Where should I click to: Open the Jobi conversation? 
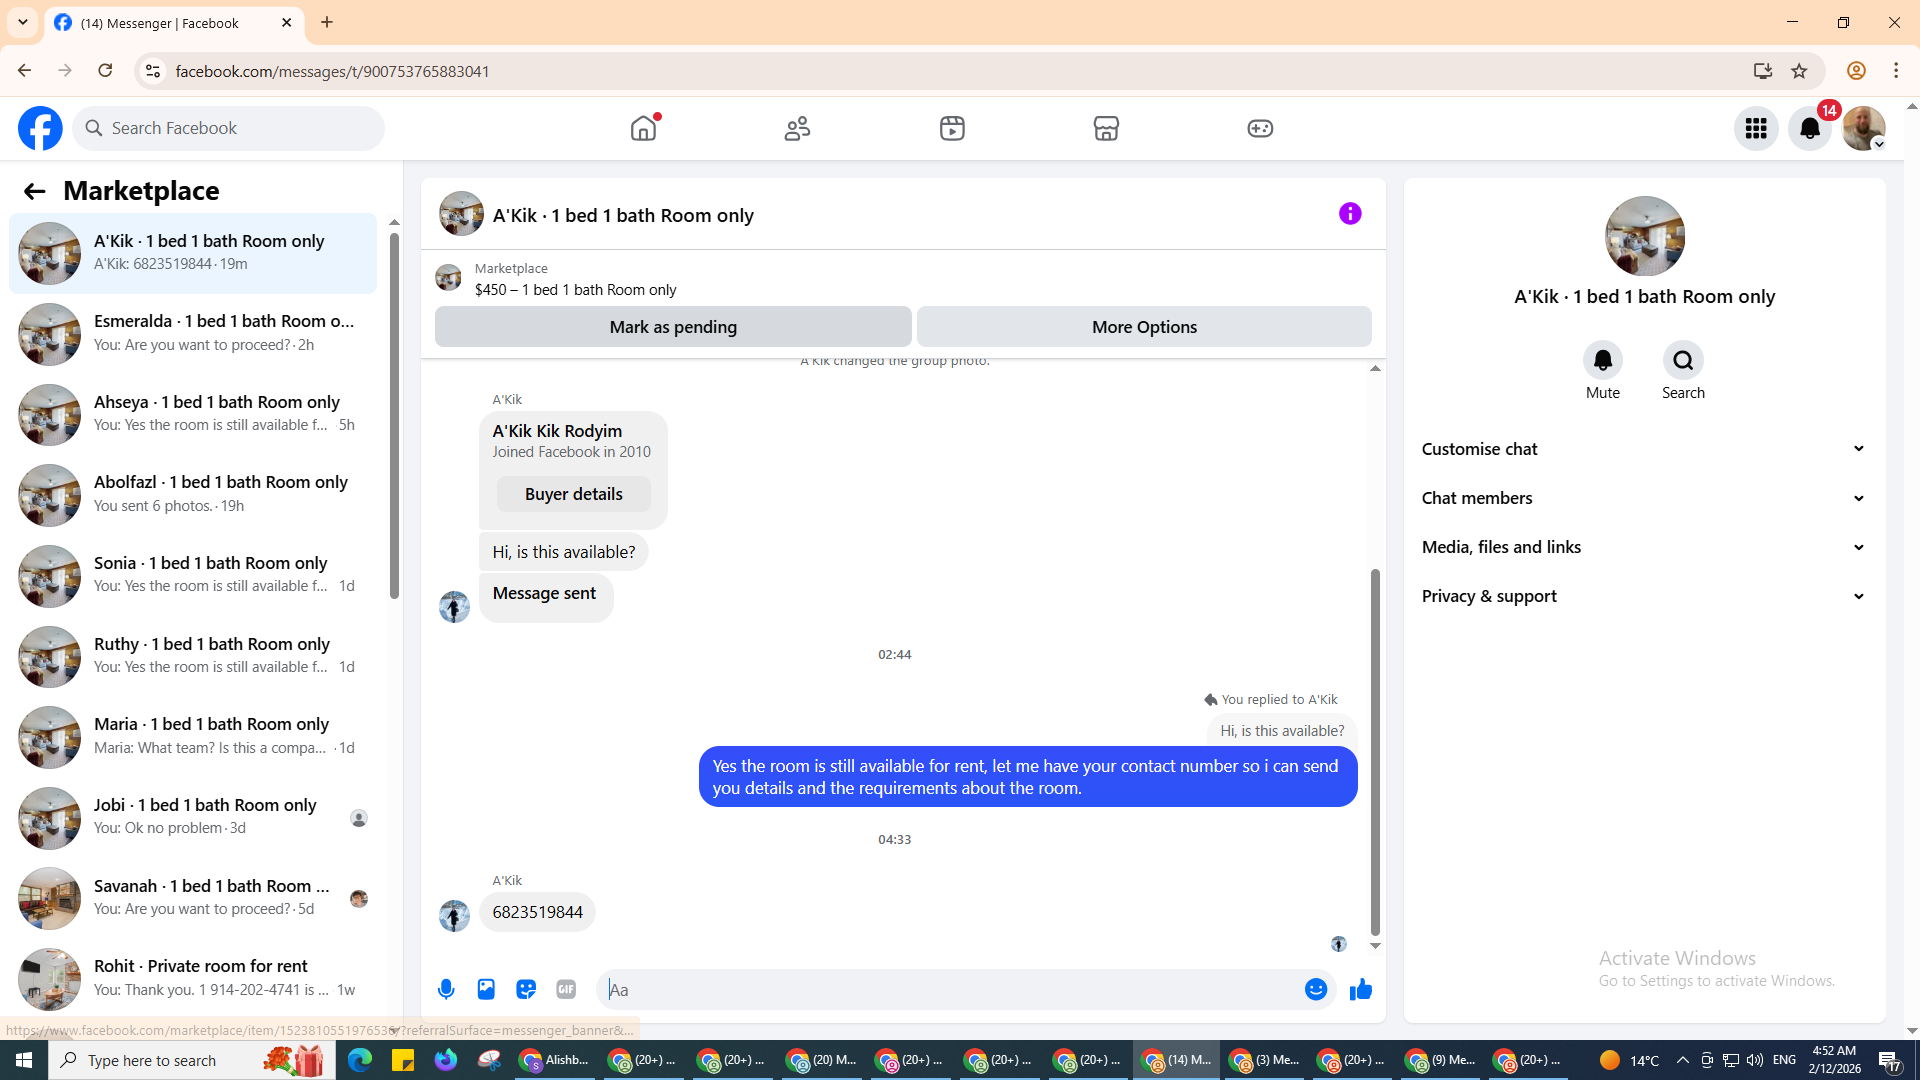click(x=193, y=817)
